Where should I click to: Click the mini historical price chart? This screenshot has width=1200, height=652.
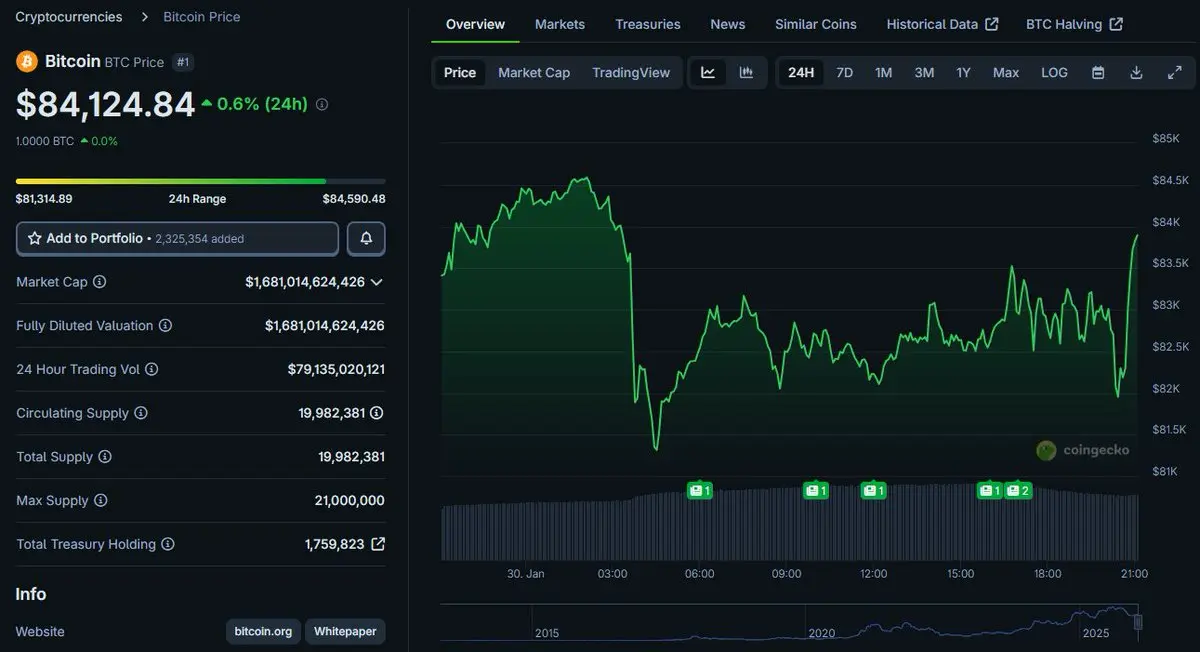790,622
